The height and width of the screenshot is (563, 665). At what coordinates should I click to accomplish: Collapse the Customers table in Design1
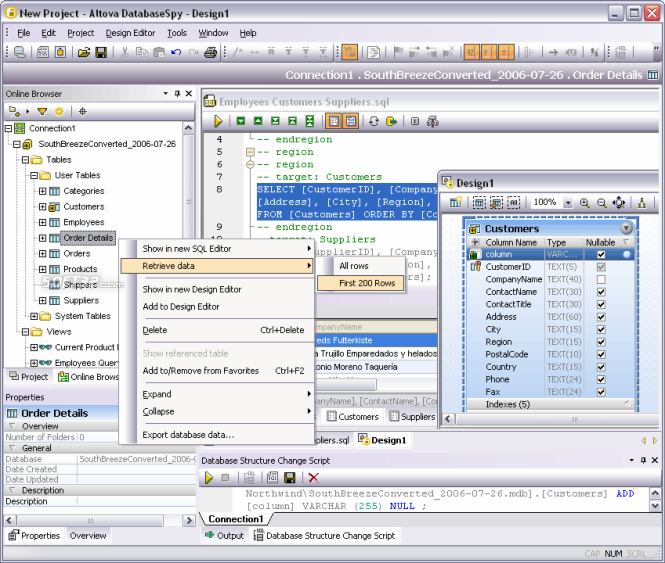pyautogui.click(x=626, y=229)
